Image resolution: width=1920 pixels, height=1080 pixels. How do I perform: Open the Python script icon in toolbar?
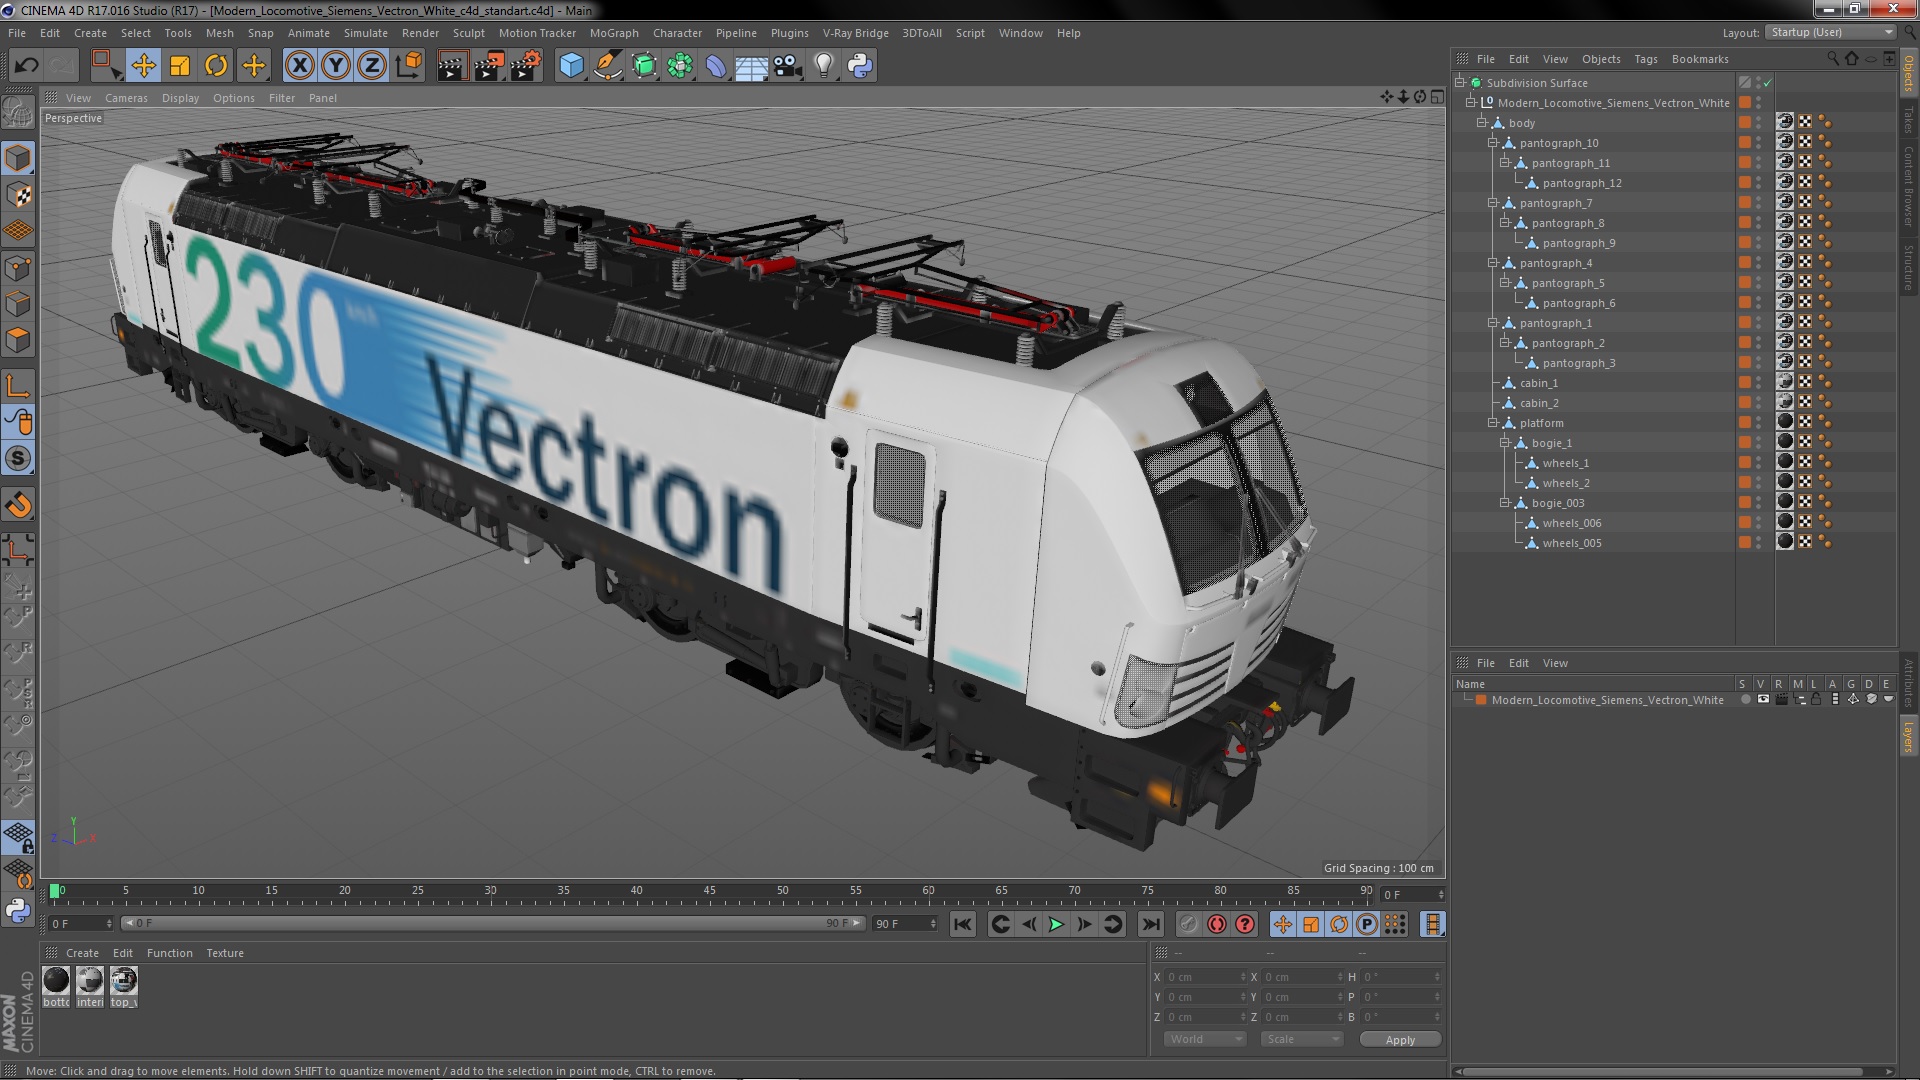[860, 66]
